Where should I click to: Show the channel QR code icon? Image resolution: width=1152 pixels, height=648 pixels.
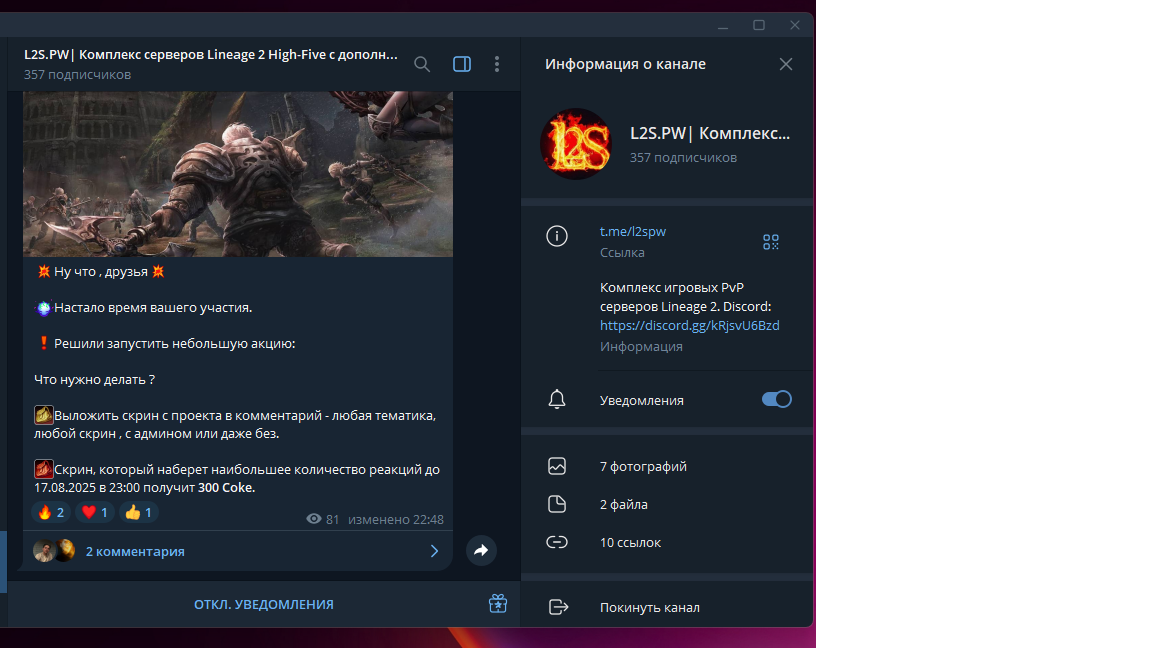pos(771,242)
